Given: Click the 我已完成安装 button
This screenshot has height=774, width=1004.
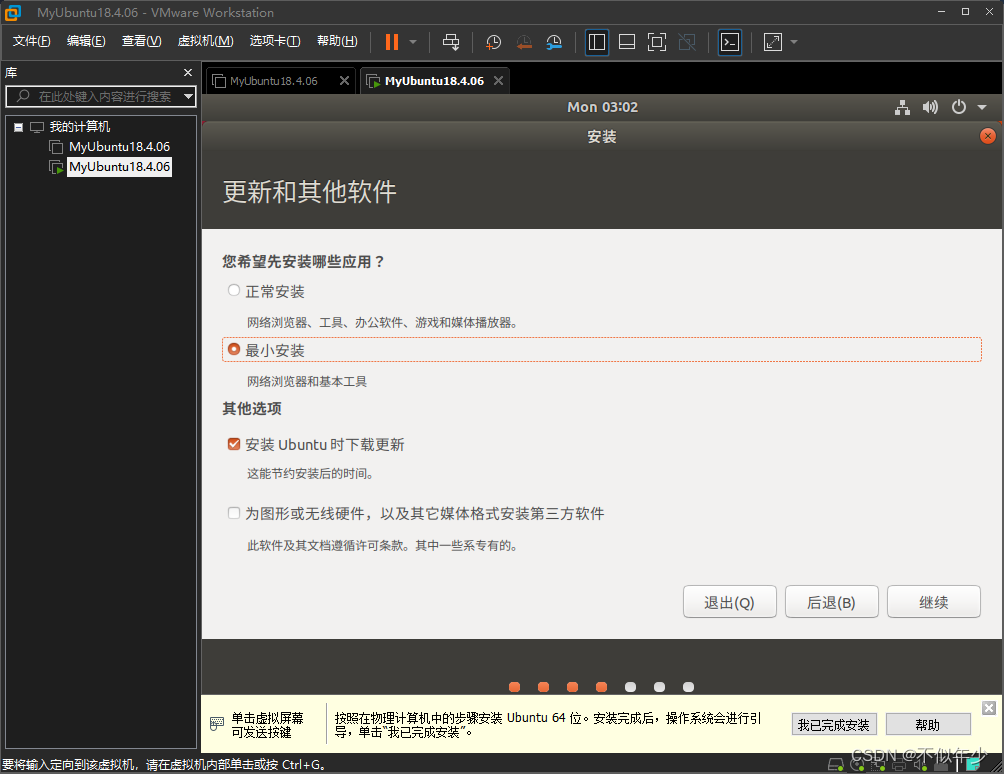Looking at the screenshot, I should point(834,725).
